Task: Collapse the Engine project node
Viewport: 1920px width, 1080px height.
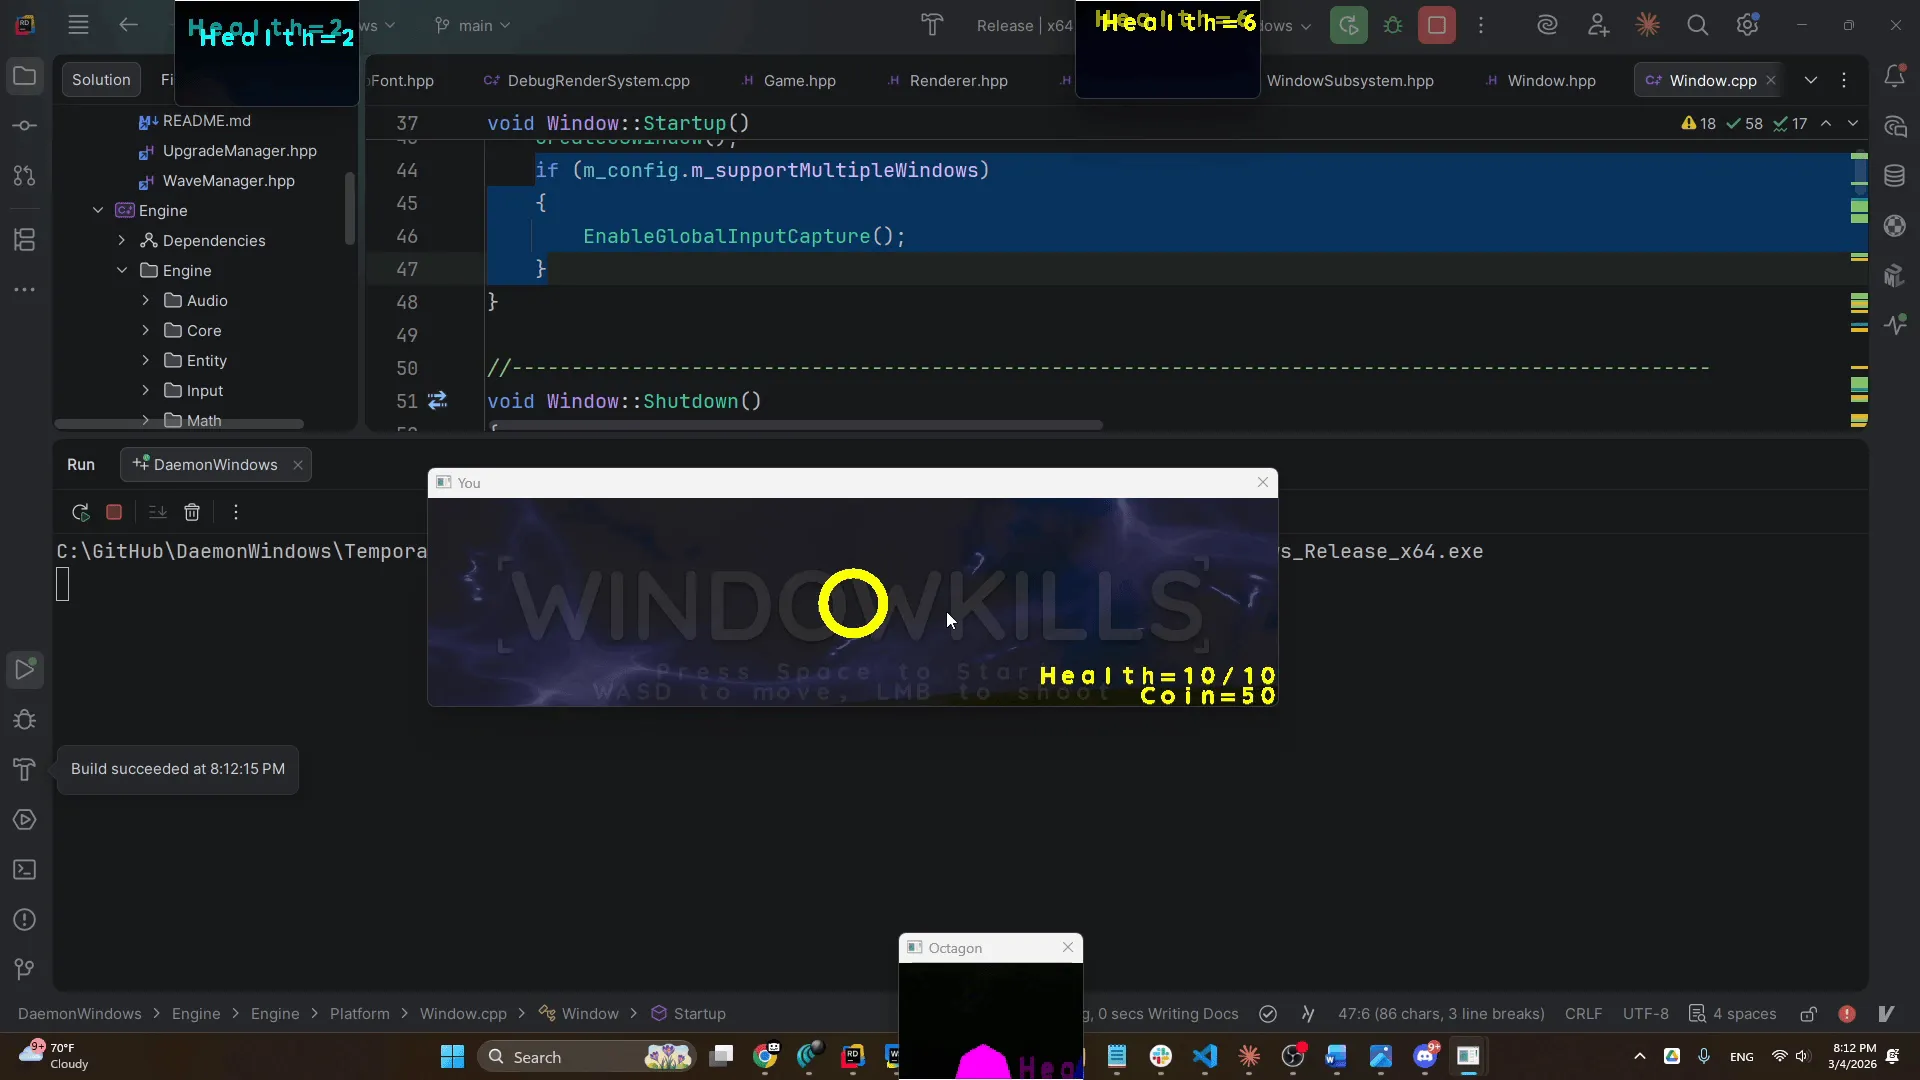Action: click(x=98, y=210)
